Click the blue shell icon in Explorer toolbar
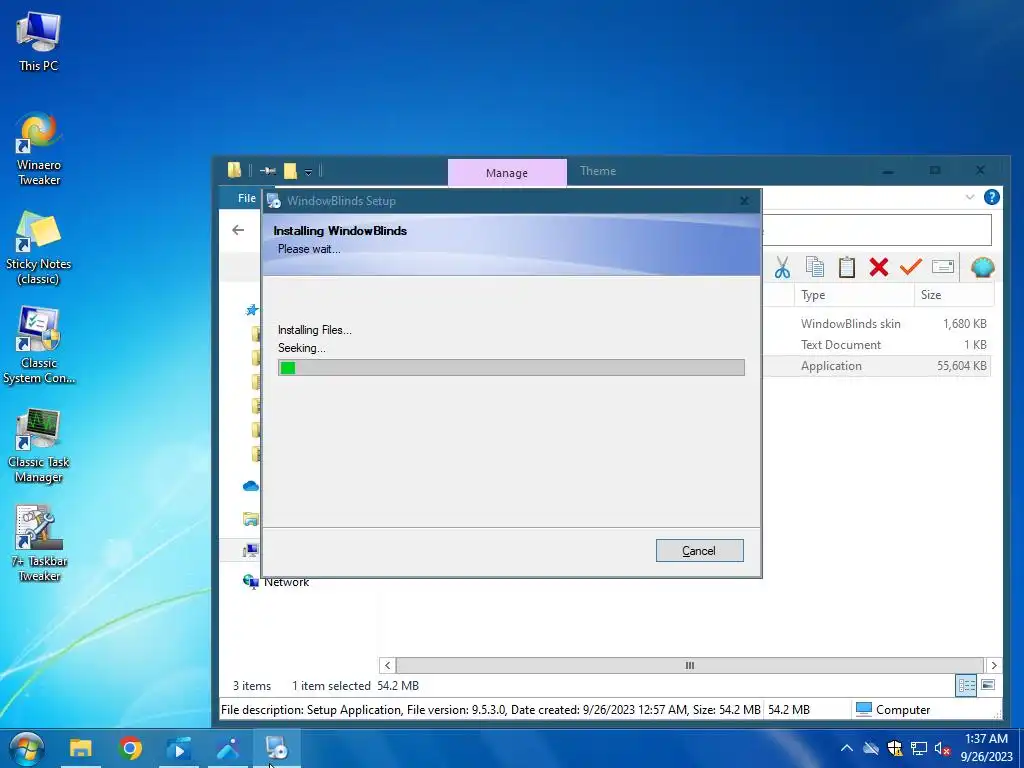The height and width of the screenshot is (768, 1024). (982, 267)
